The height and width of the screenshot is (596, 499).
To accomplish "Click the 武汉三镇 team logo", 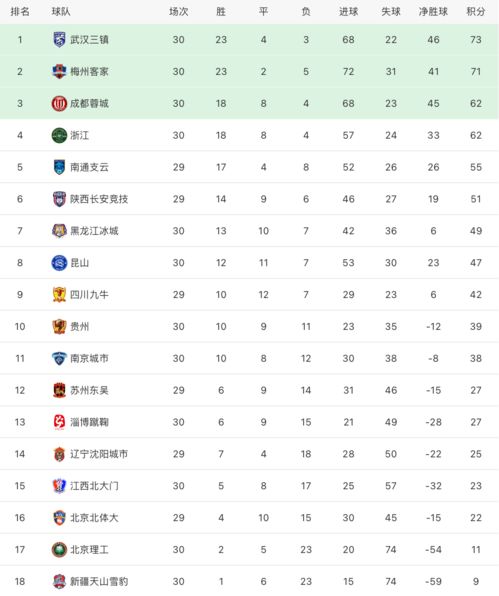I will 59,40.
